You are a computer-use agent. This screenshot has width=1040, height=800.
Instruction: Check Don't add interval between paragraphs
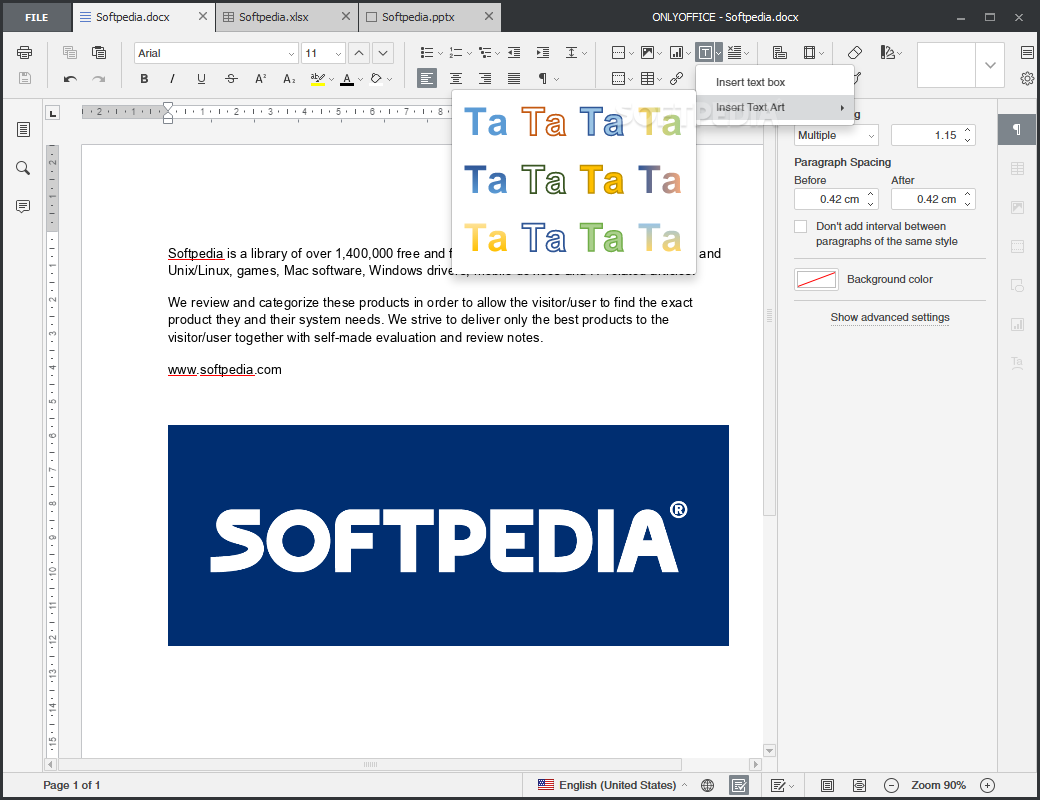(801, 226)
